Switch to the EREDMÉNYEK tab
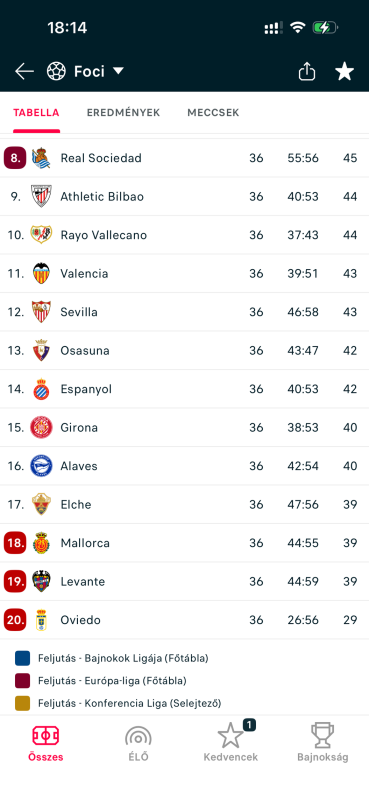The width and height of the screenshot is (369, 800). pos(124,113)
